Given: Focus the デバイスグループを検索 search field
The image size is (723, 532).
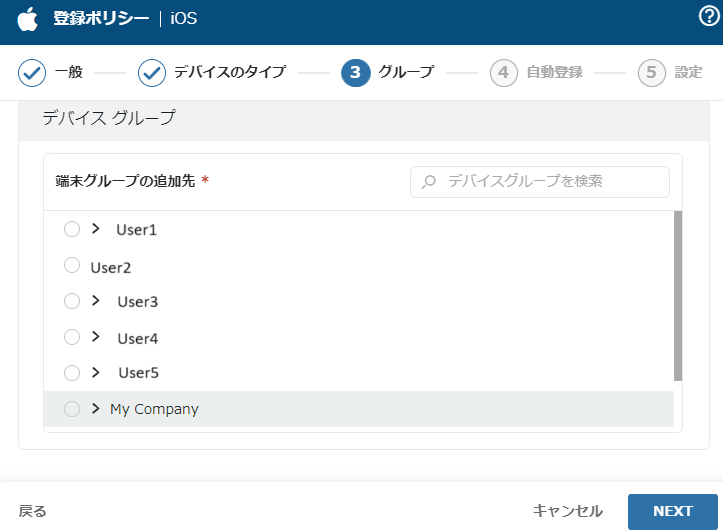Looking at the screenshot, I should point(539,182).
